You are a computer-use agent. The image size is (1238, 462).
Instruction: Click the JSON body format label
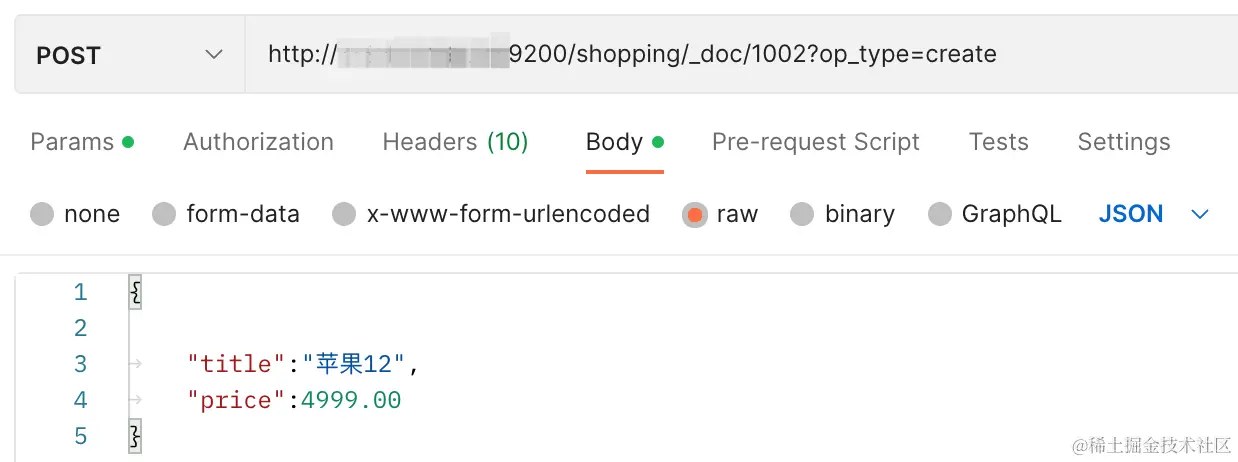(1130, 214)
